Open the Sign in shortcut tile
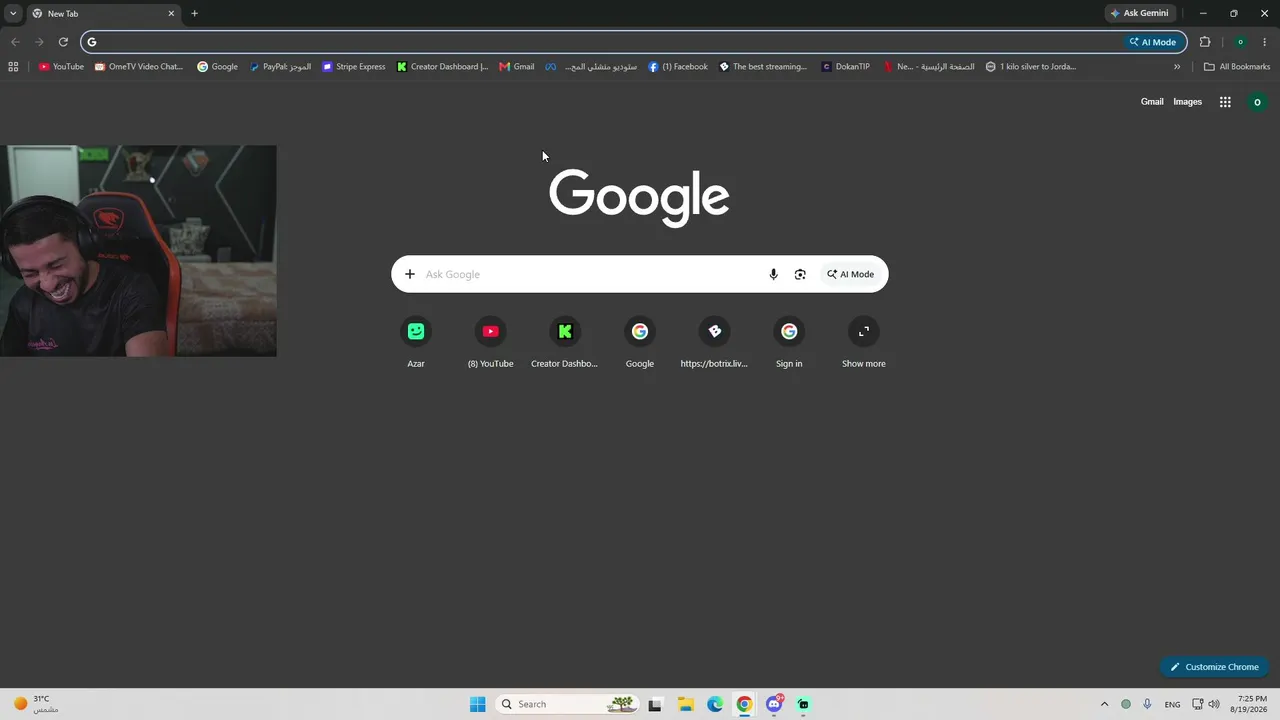This screenshot has width=1280, height=720. tap(789, 343)
